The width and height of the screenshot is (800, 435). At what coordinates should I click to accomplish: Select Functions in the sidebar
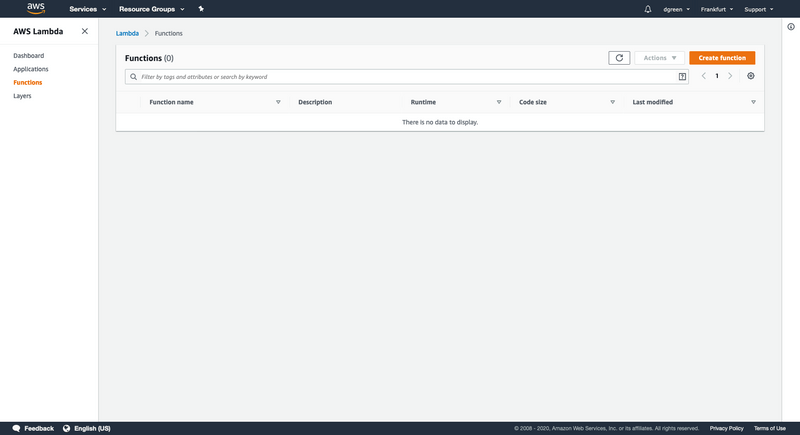coord(28,82)
